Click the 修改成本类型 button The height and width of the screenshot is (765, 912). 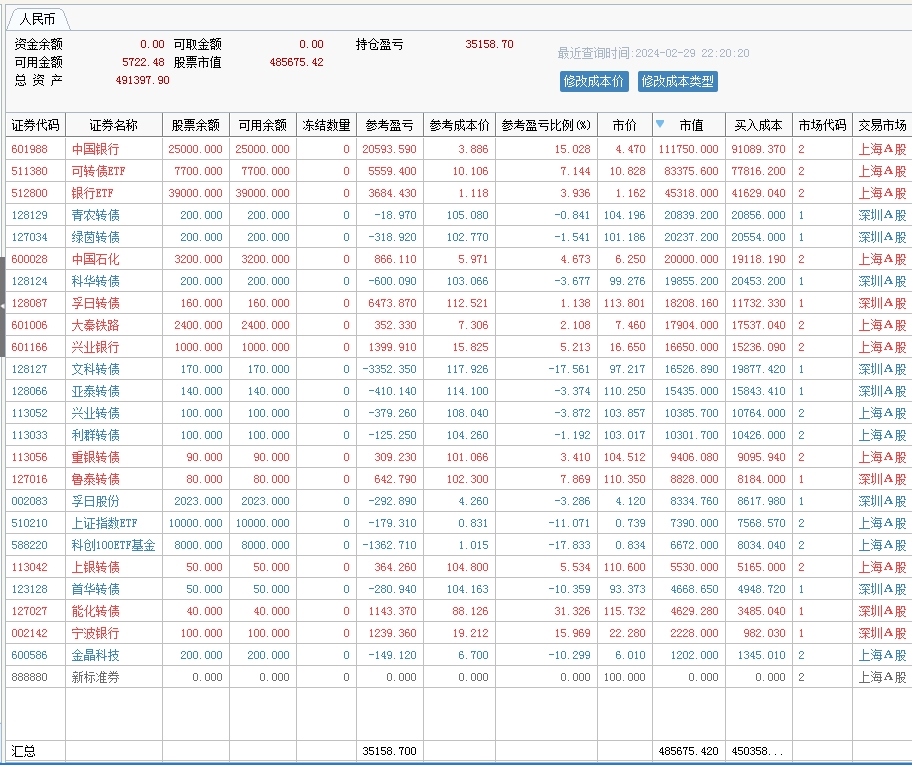coord(678,81)
